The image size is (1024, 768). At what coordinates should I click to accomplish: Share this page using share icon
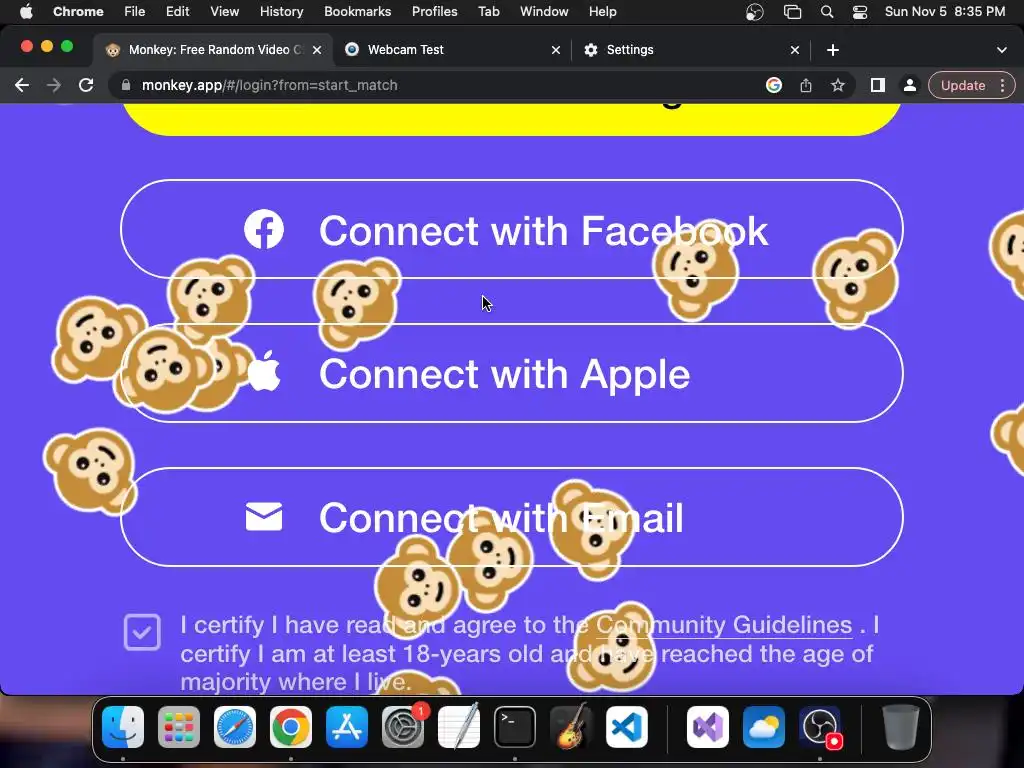click(x=806, y=86)
